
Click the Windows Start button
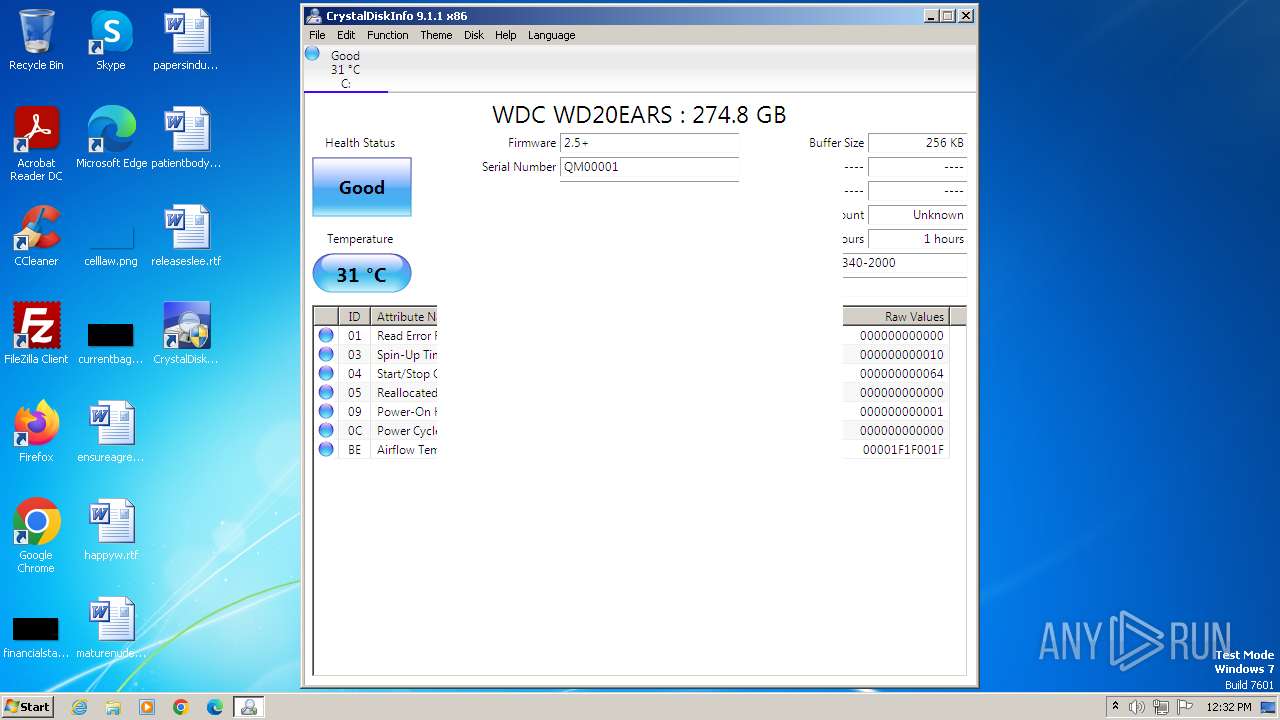28,707
